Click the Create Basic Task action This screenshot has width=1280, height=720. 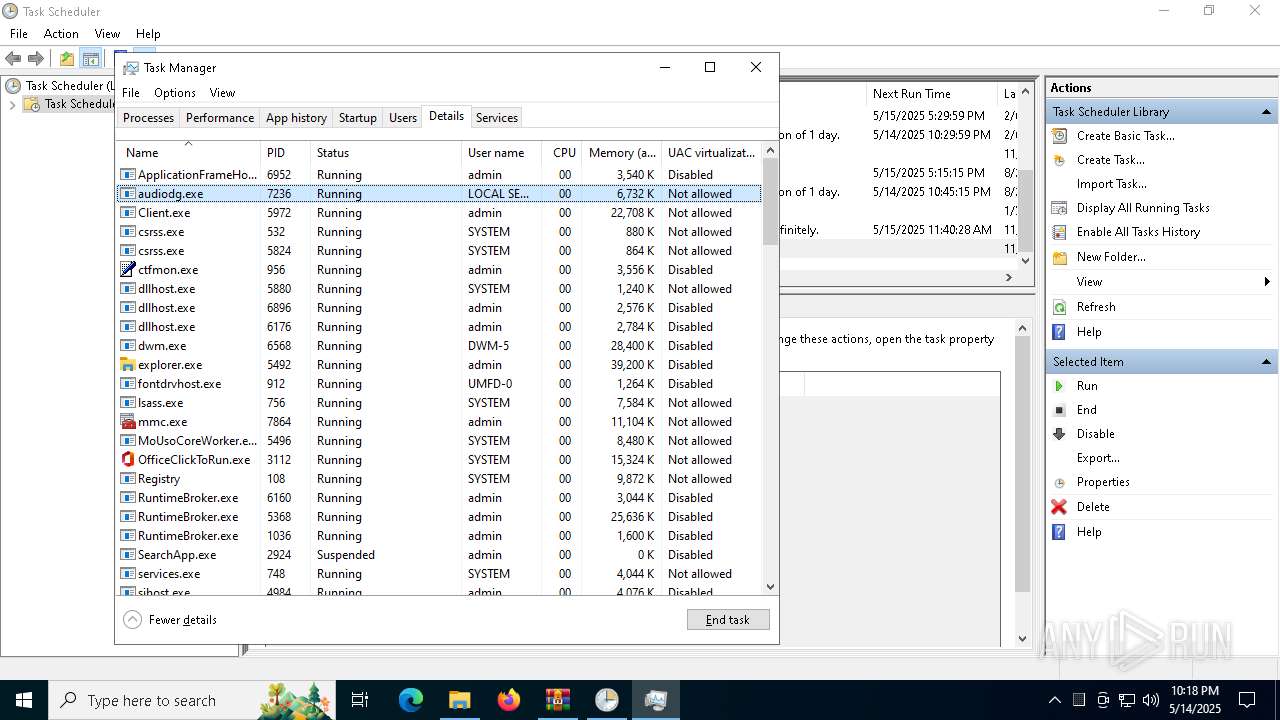pos(1125,136)
